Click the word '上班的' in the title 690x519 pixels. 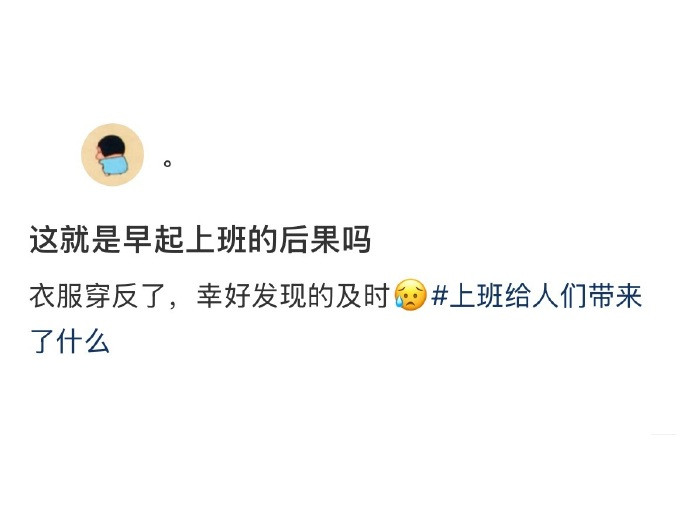click(x=231, y=240)
